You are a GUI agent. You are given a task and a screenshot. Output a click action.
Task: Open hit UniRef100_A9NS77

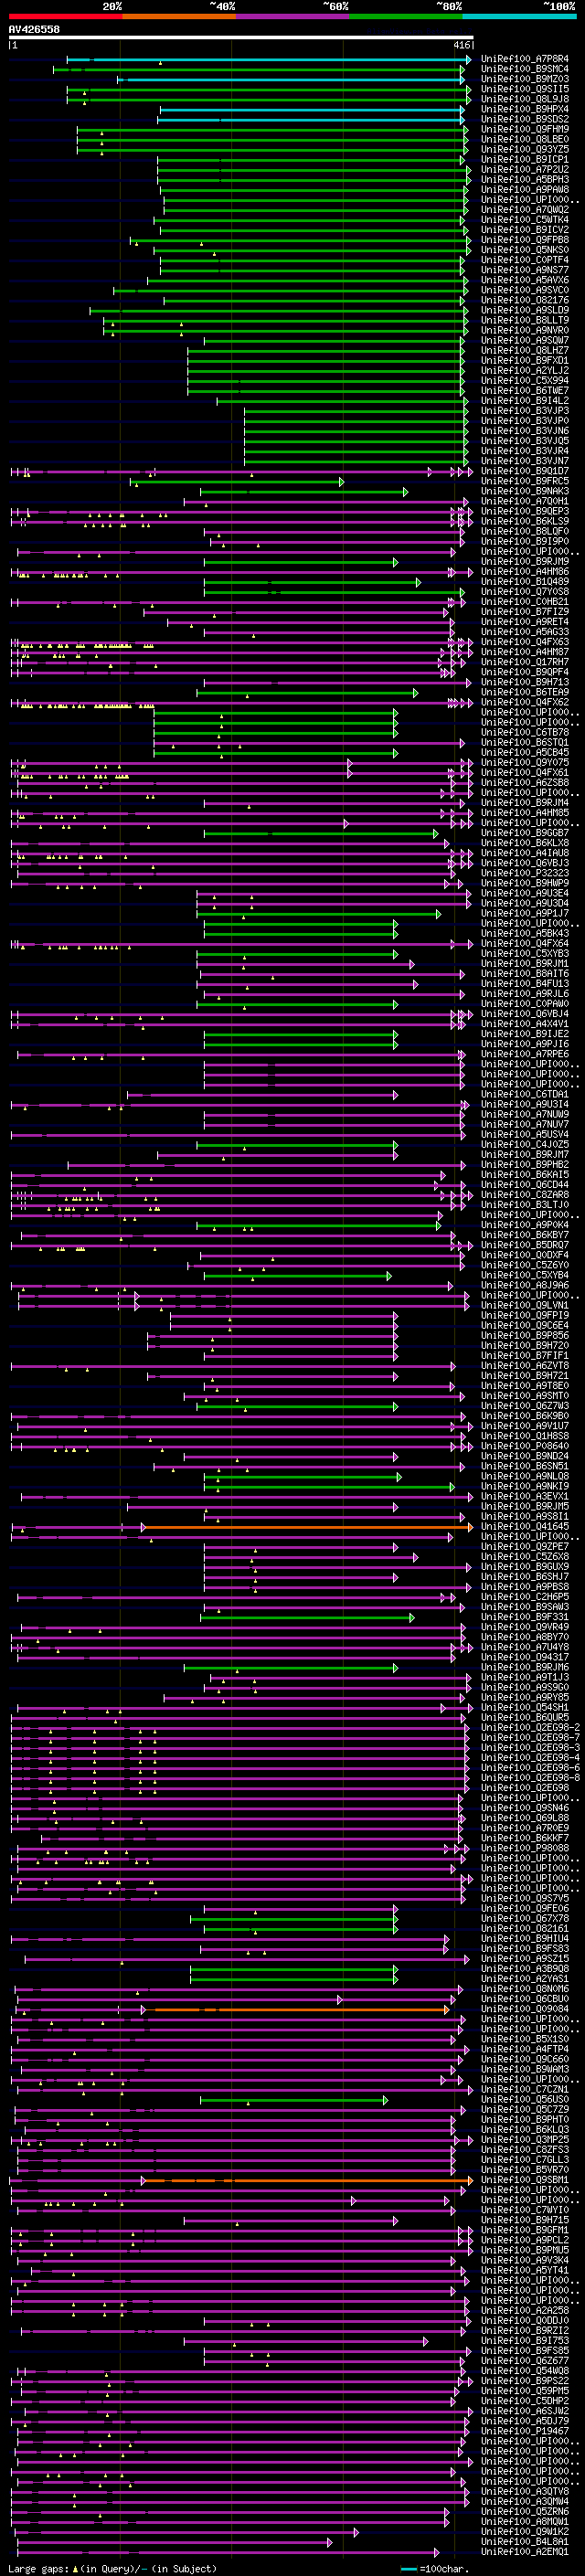[525, 270]
